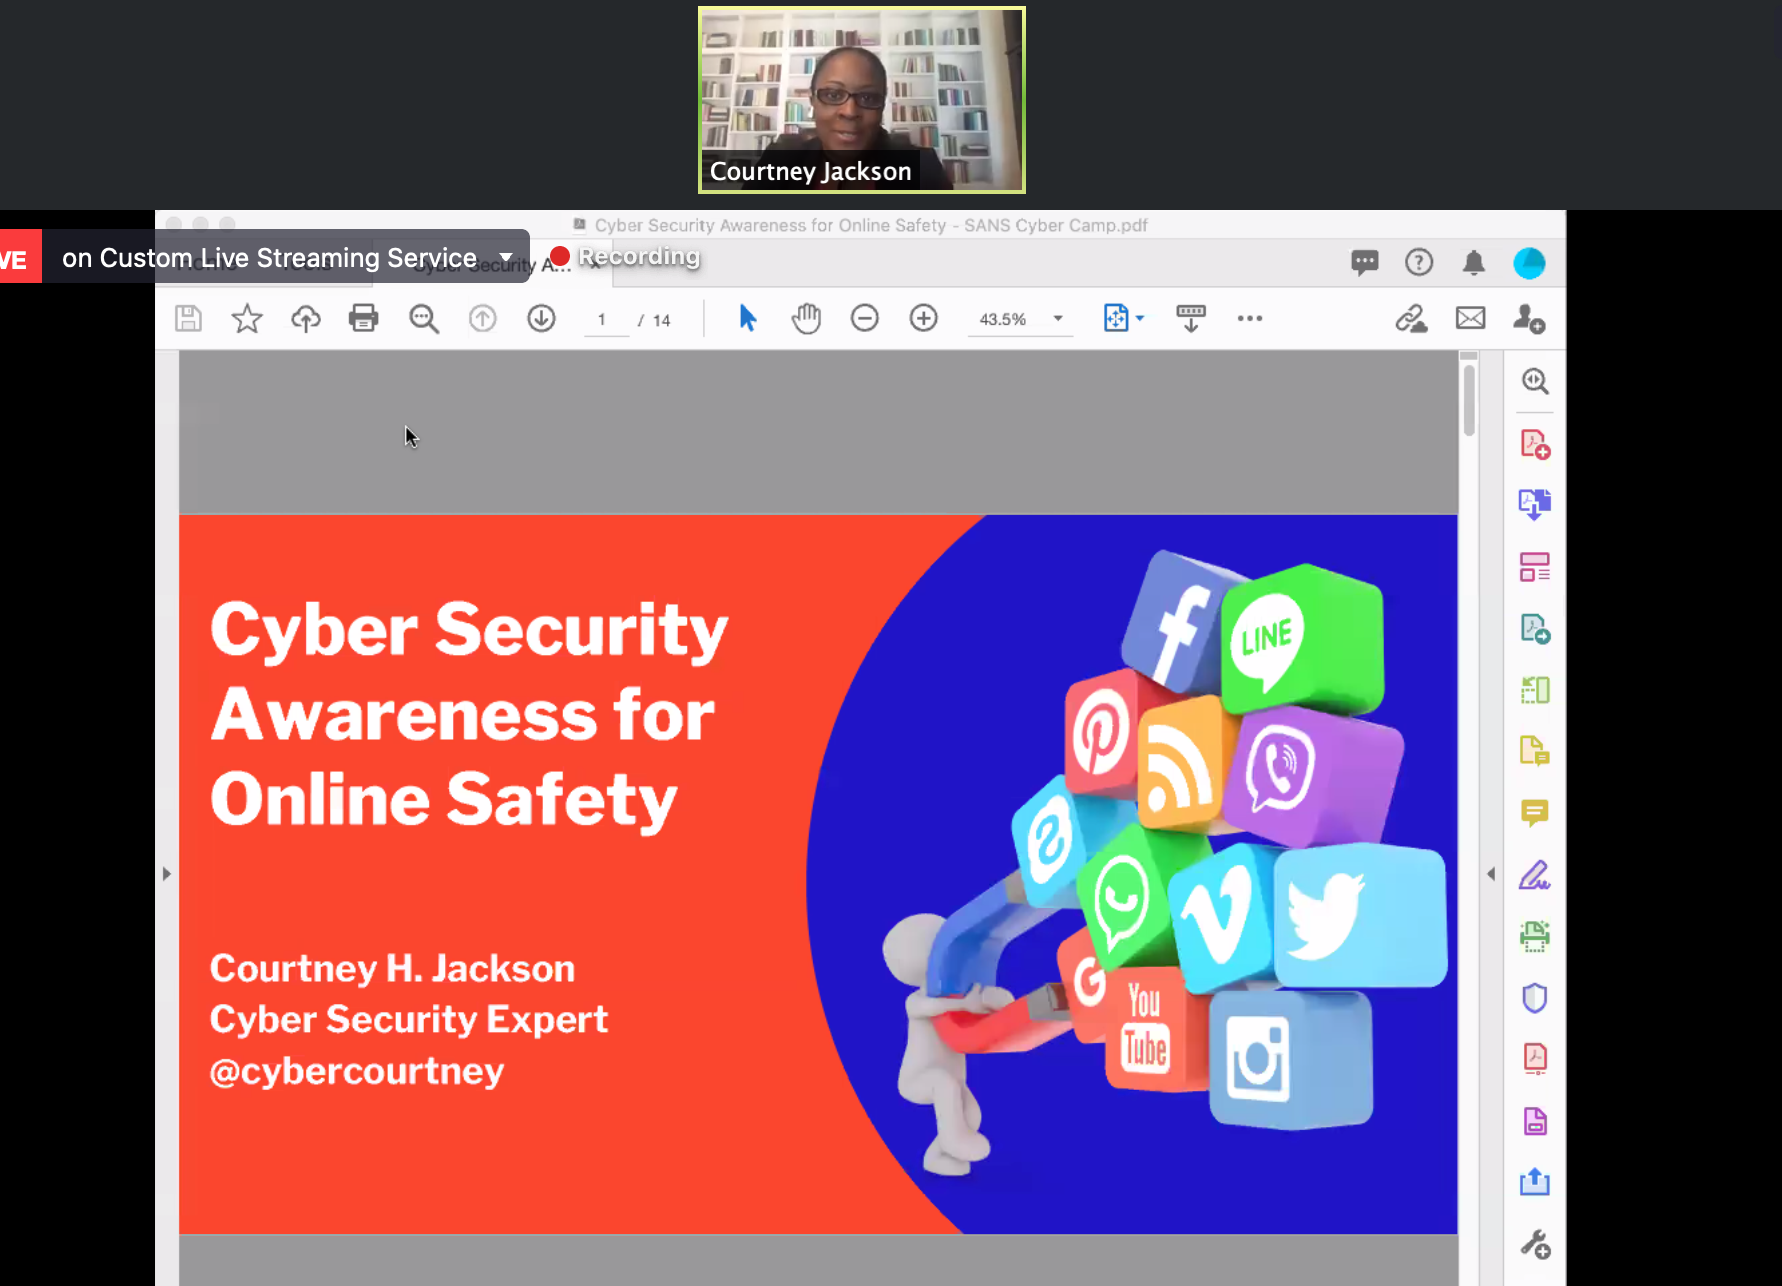Screen dimensions: 1782x1286
Task: Click the cloud upload icon
Action: 305,319
